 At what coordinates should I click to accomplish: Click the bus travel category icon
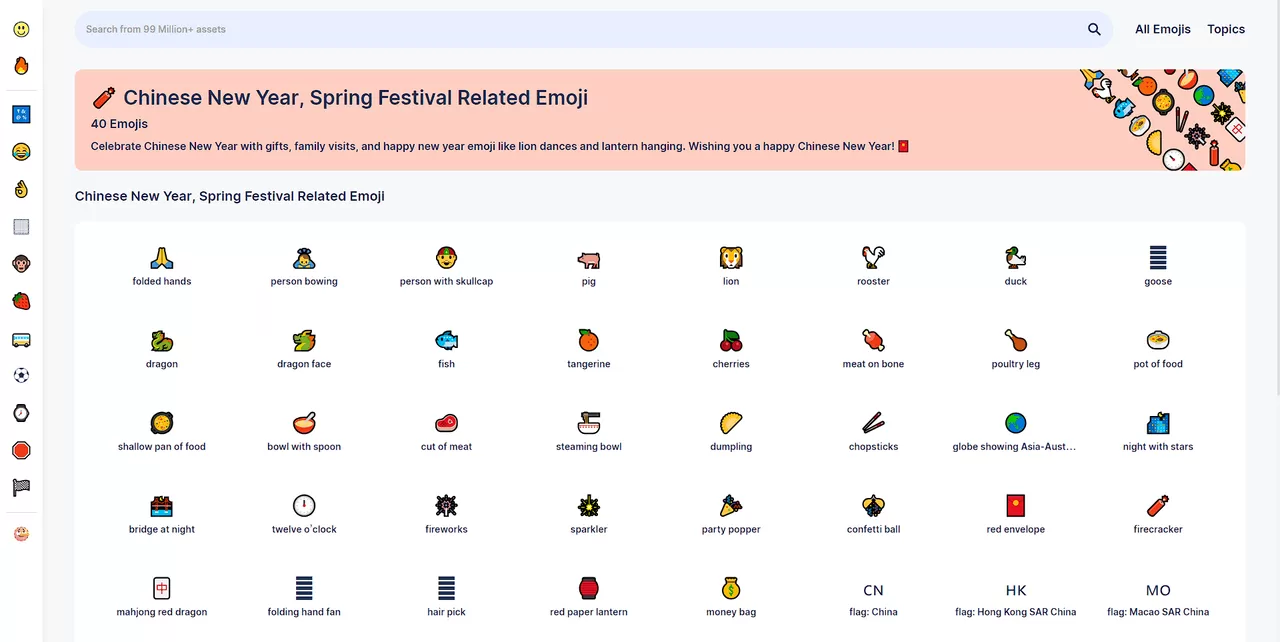(x=21, y=339)
